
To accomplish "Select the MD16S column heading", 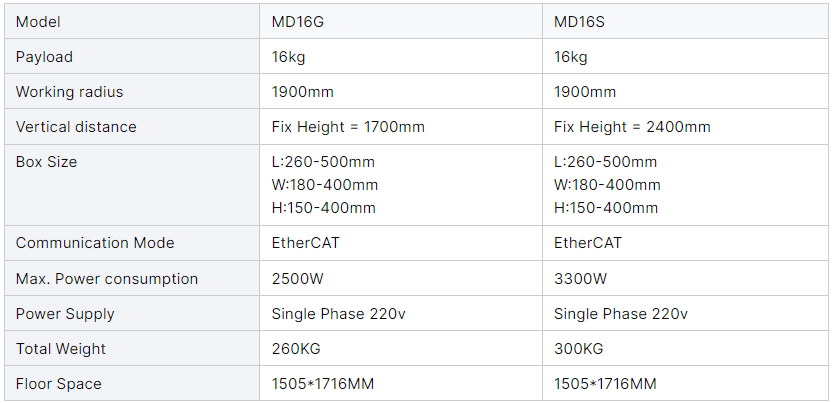I will pos(578,22).
